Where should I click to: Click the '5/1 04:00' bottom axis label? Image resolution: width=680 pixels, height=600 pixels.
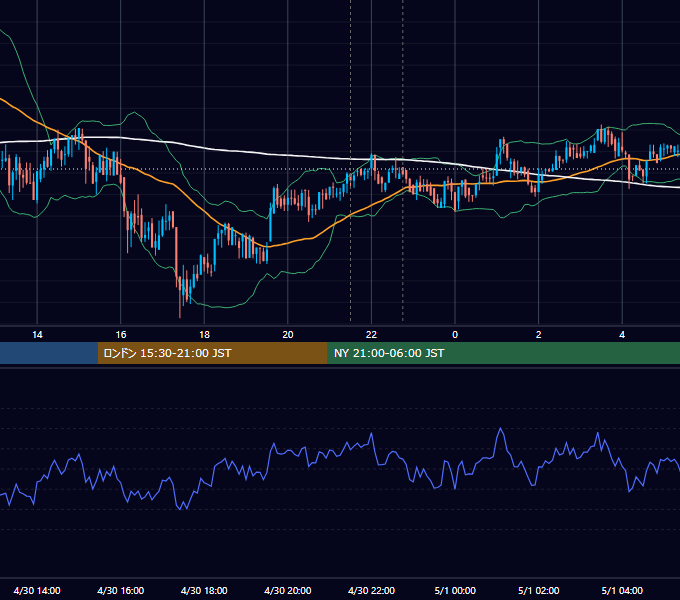point(622,590)
